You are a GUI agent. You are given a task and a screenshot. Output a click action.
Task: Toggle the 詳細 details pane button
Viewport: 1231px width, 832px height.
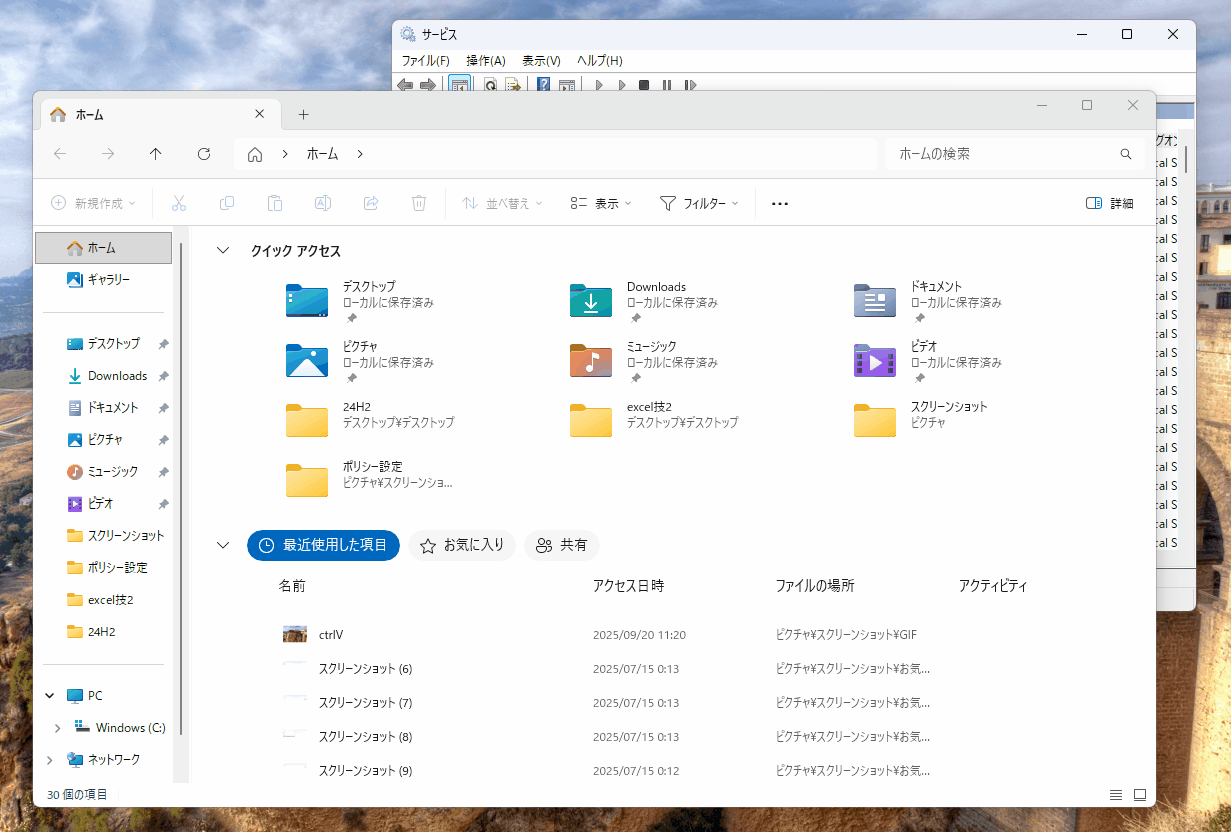1109,203
